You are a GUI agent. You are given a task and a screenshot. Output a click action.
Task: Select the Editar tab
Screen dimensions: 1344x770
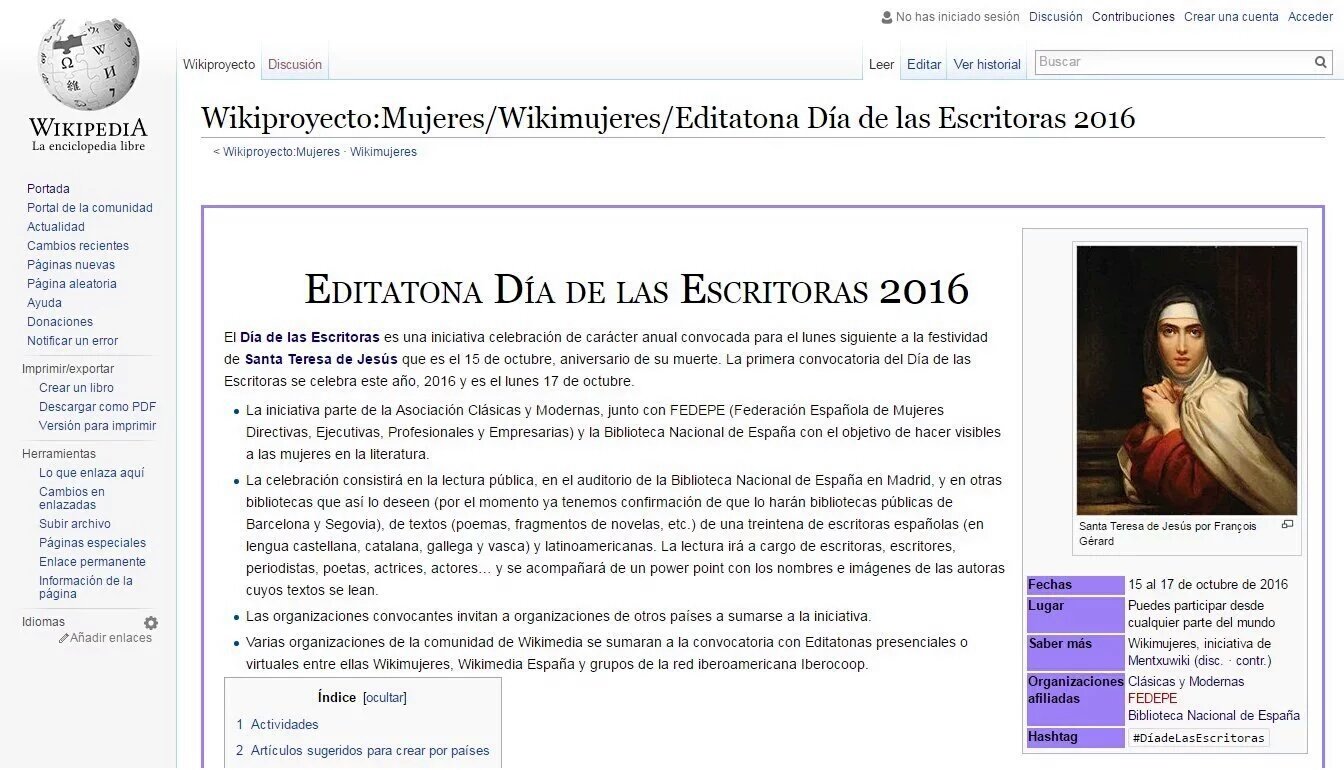click(x=924, y=65)
